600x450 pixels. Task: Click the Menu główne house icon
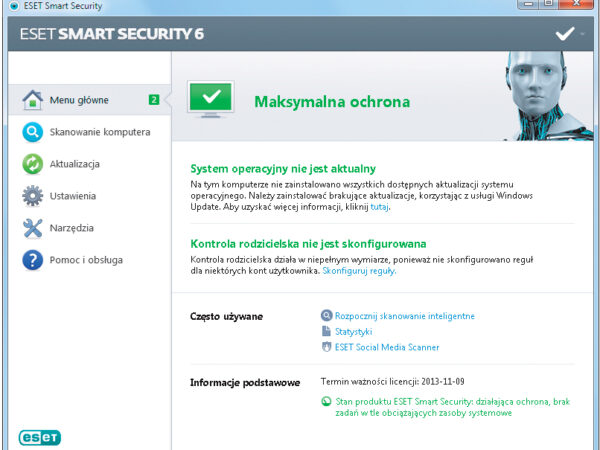coord(32,100)
